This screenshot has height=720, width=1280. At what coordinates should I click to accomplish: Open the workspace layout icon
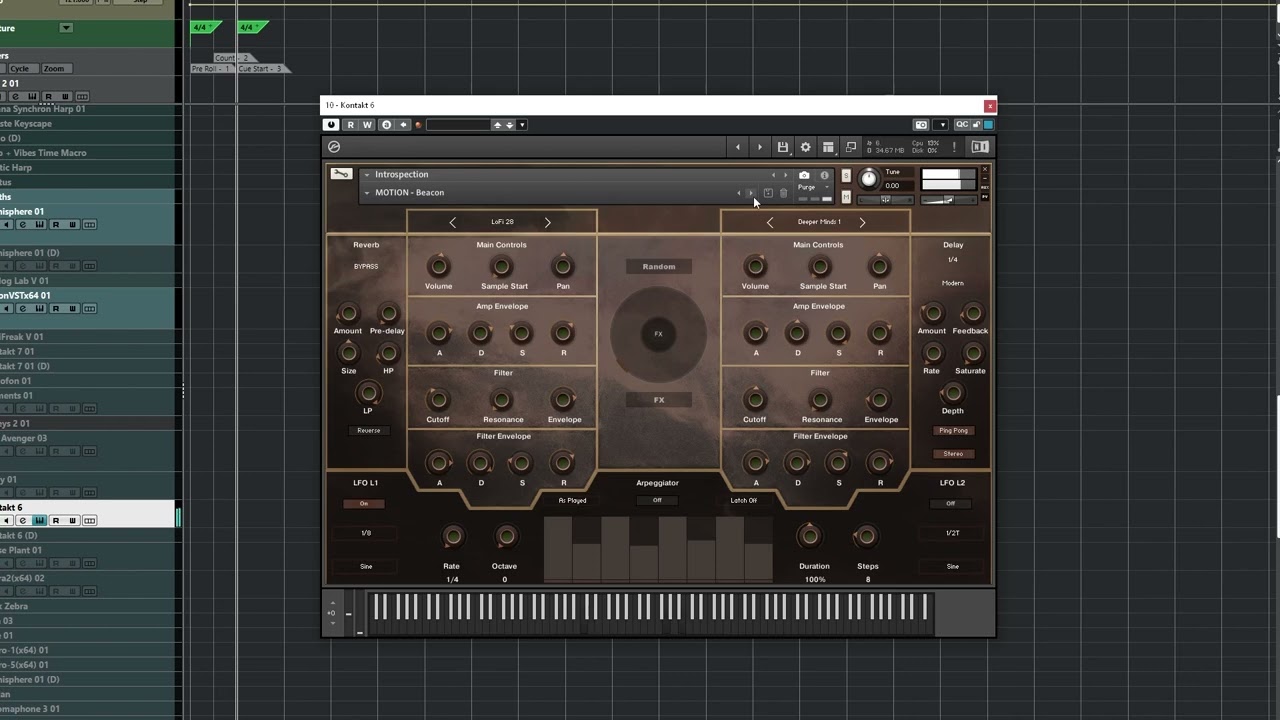click(x=828, y=147)
